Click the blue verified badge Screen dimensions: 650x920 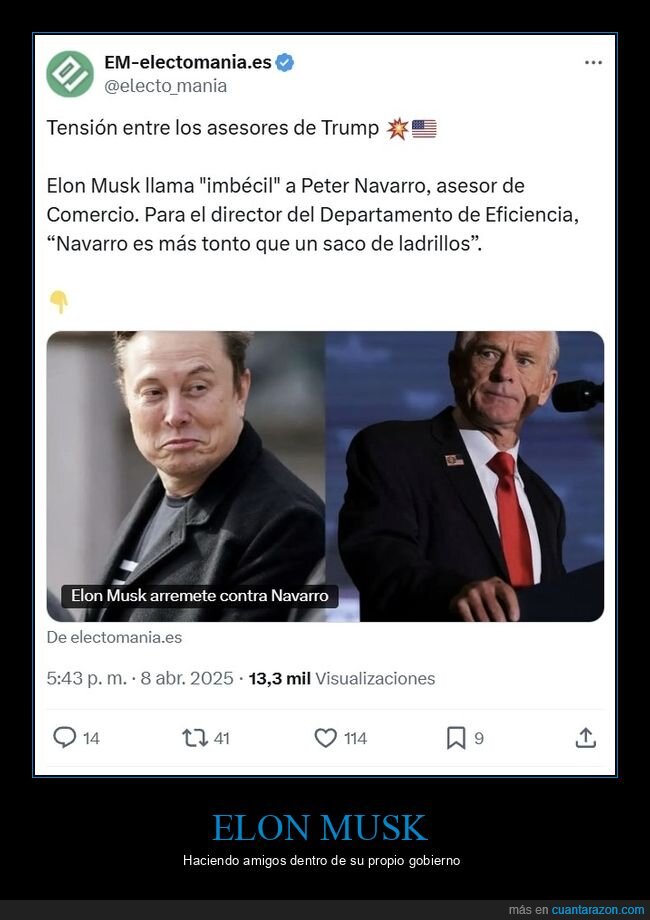[286, 63]
